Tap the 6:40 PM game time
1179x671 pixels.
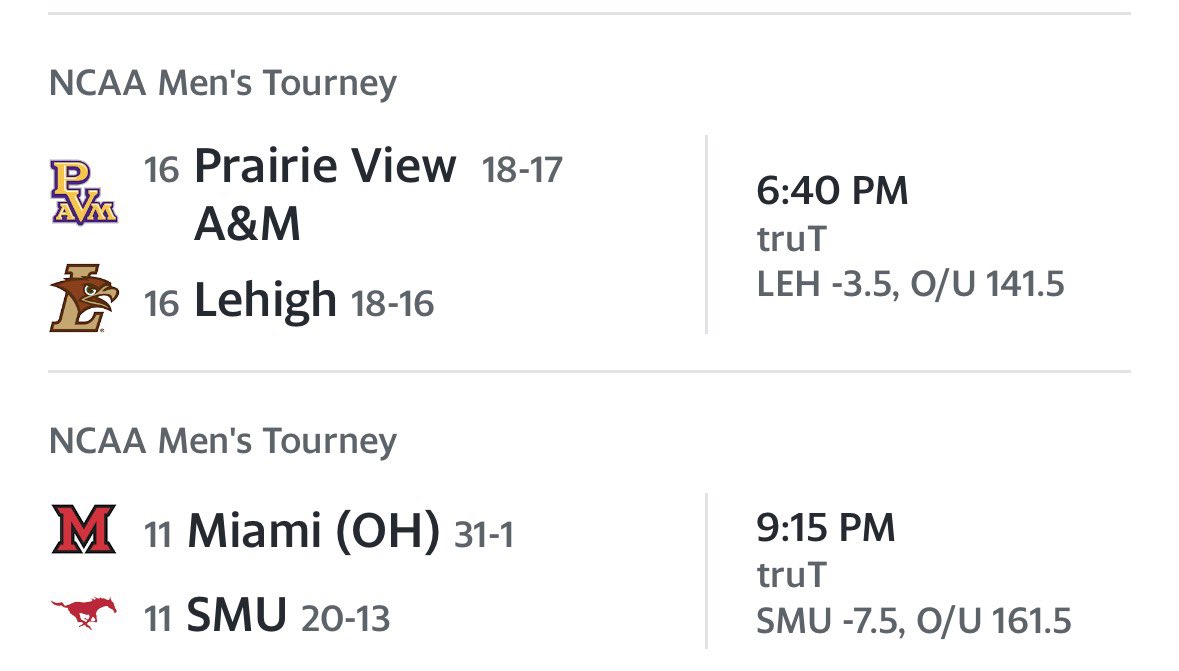[832, 190]
